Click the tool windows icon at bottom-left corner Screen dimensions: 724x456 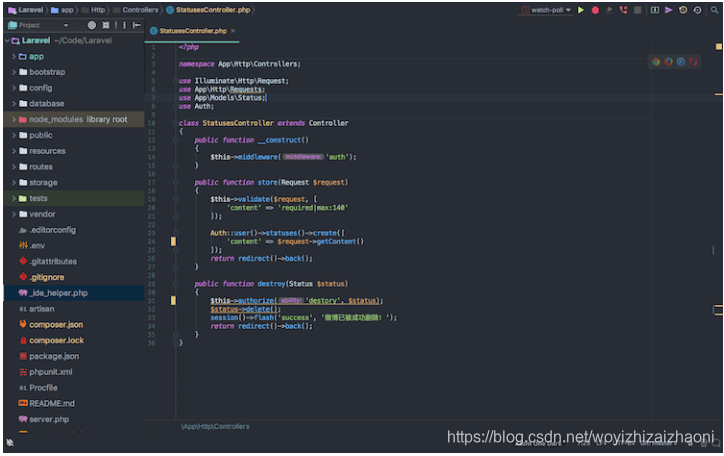10,443
